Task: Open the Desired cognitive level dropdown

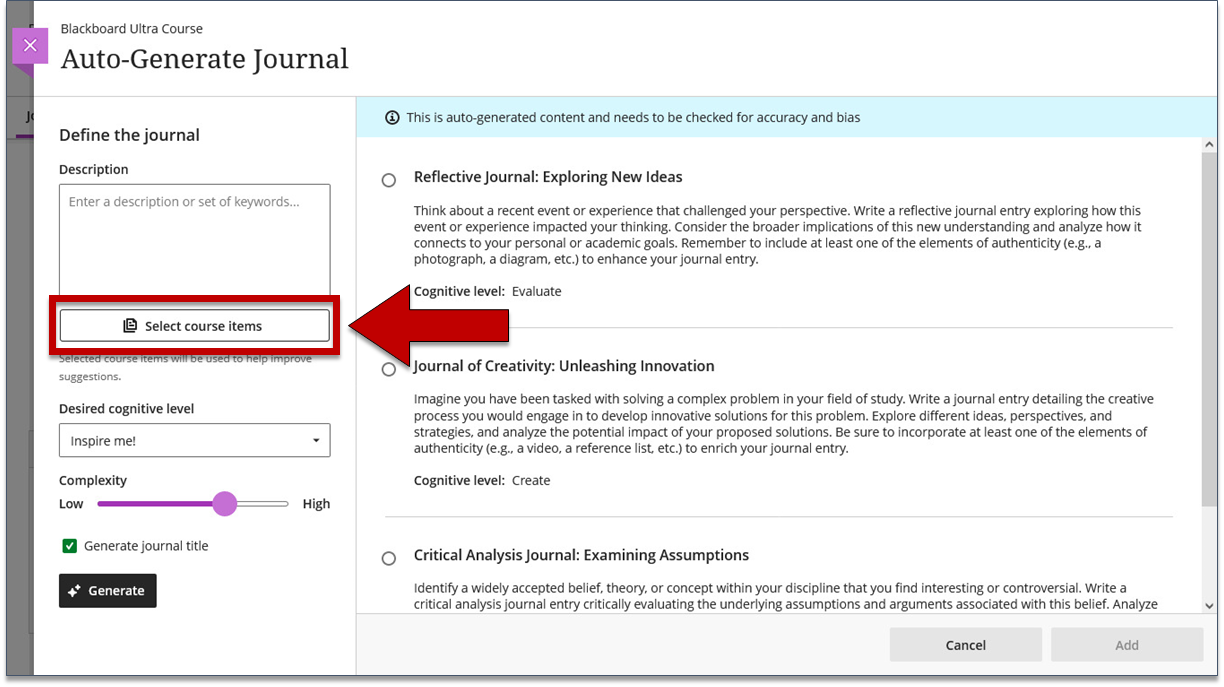Action: 195,441
